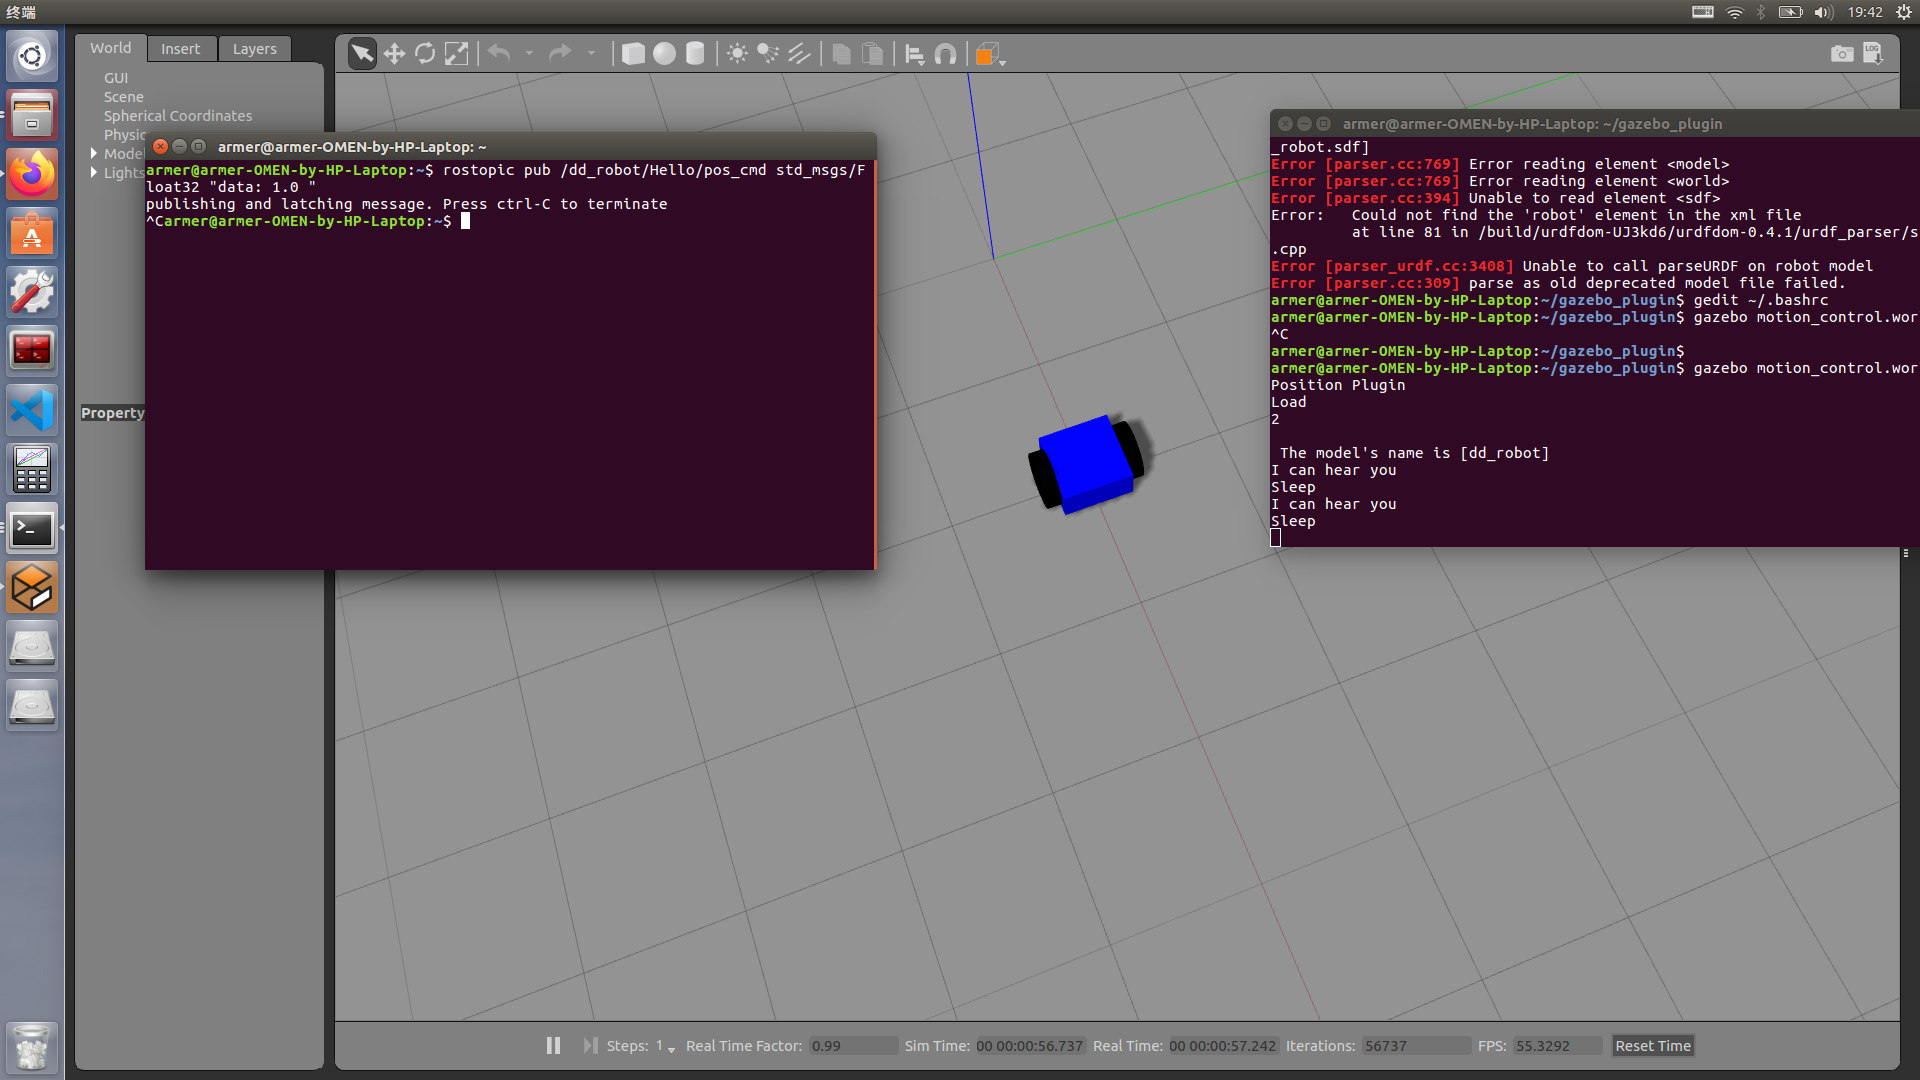Click the log recording icon

pos(1873,54)
